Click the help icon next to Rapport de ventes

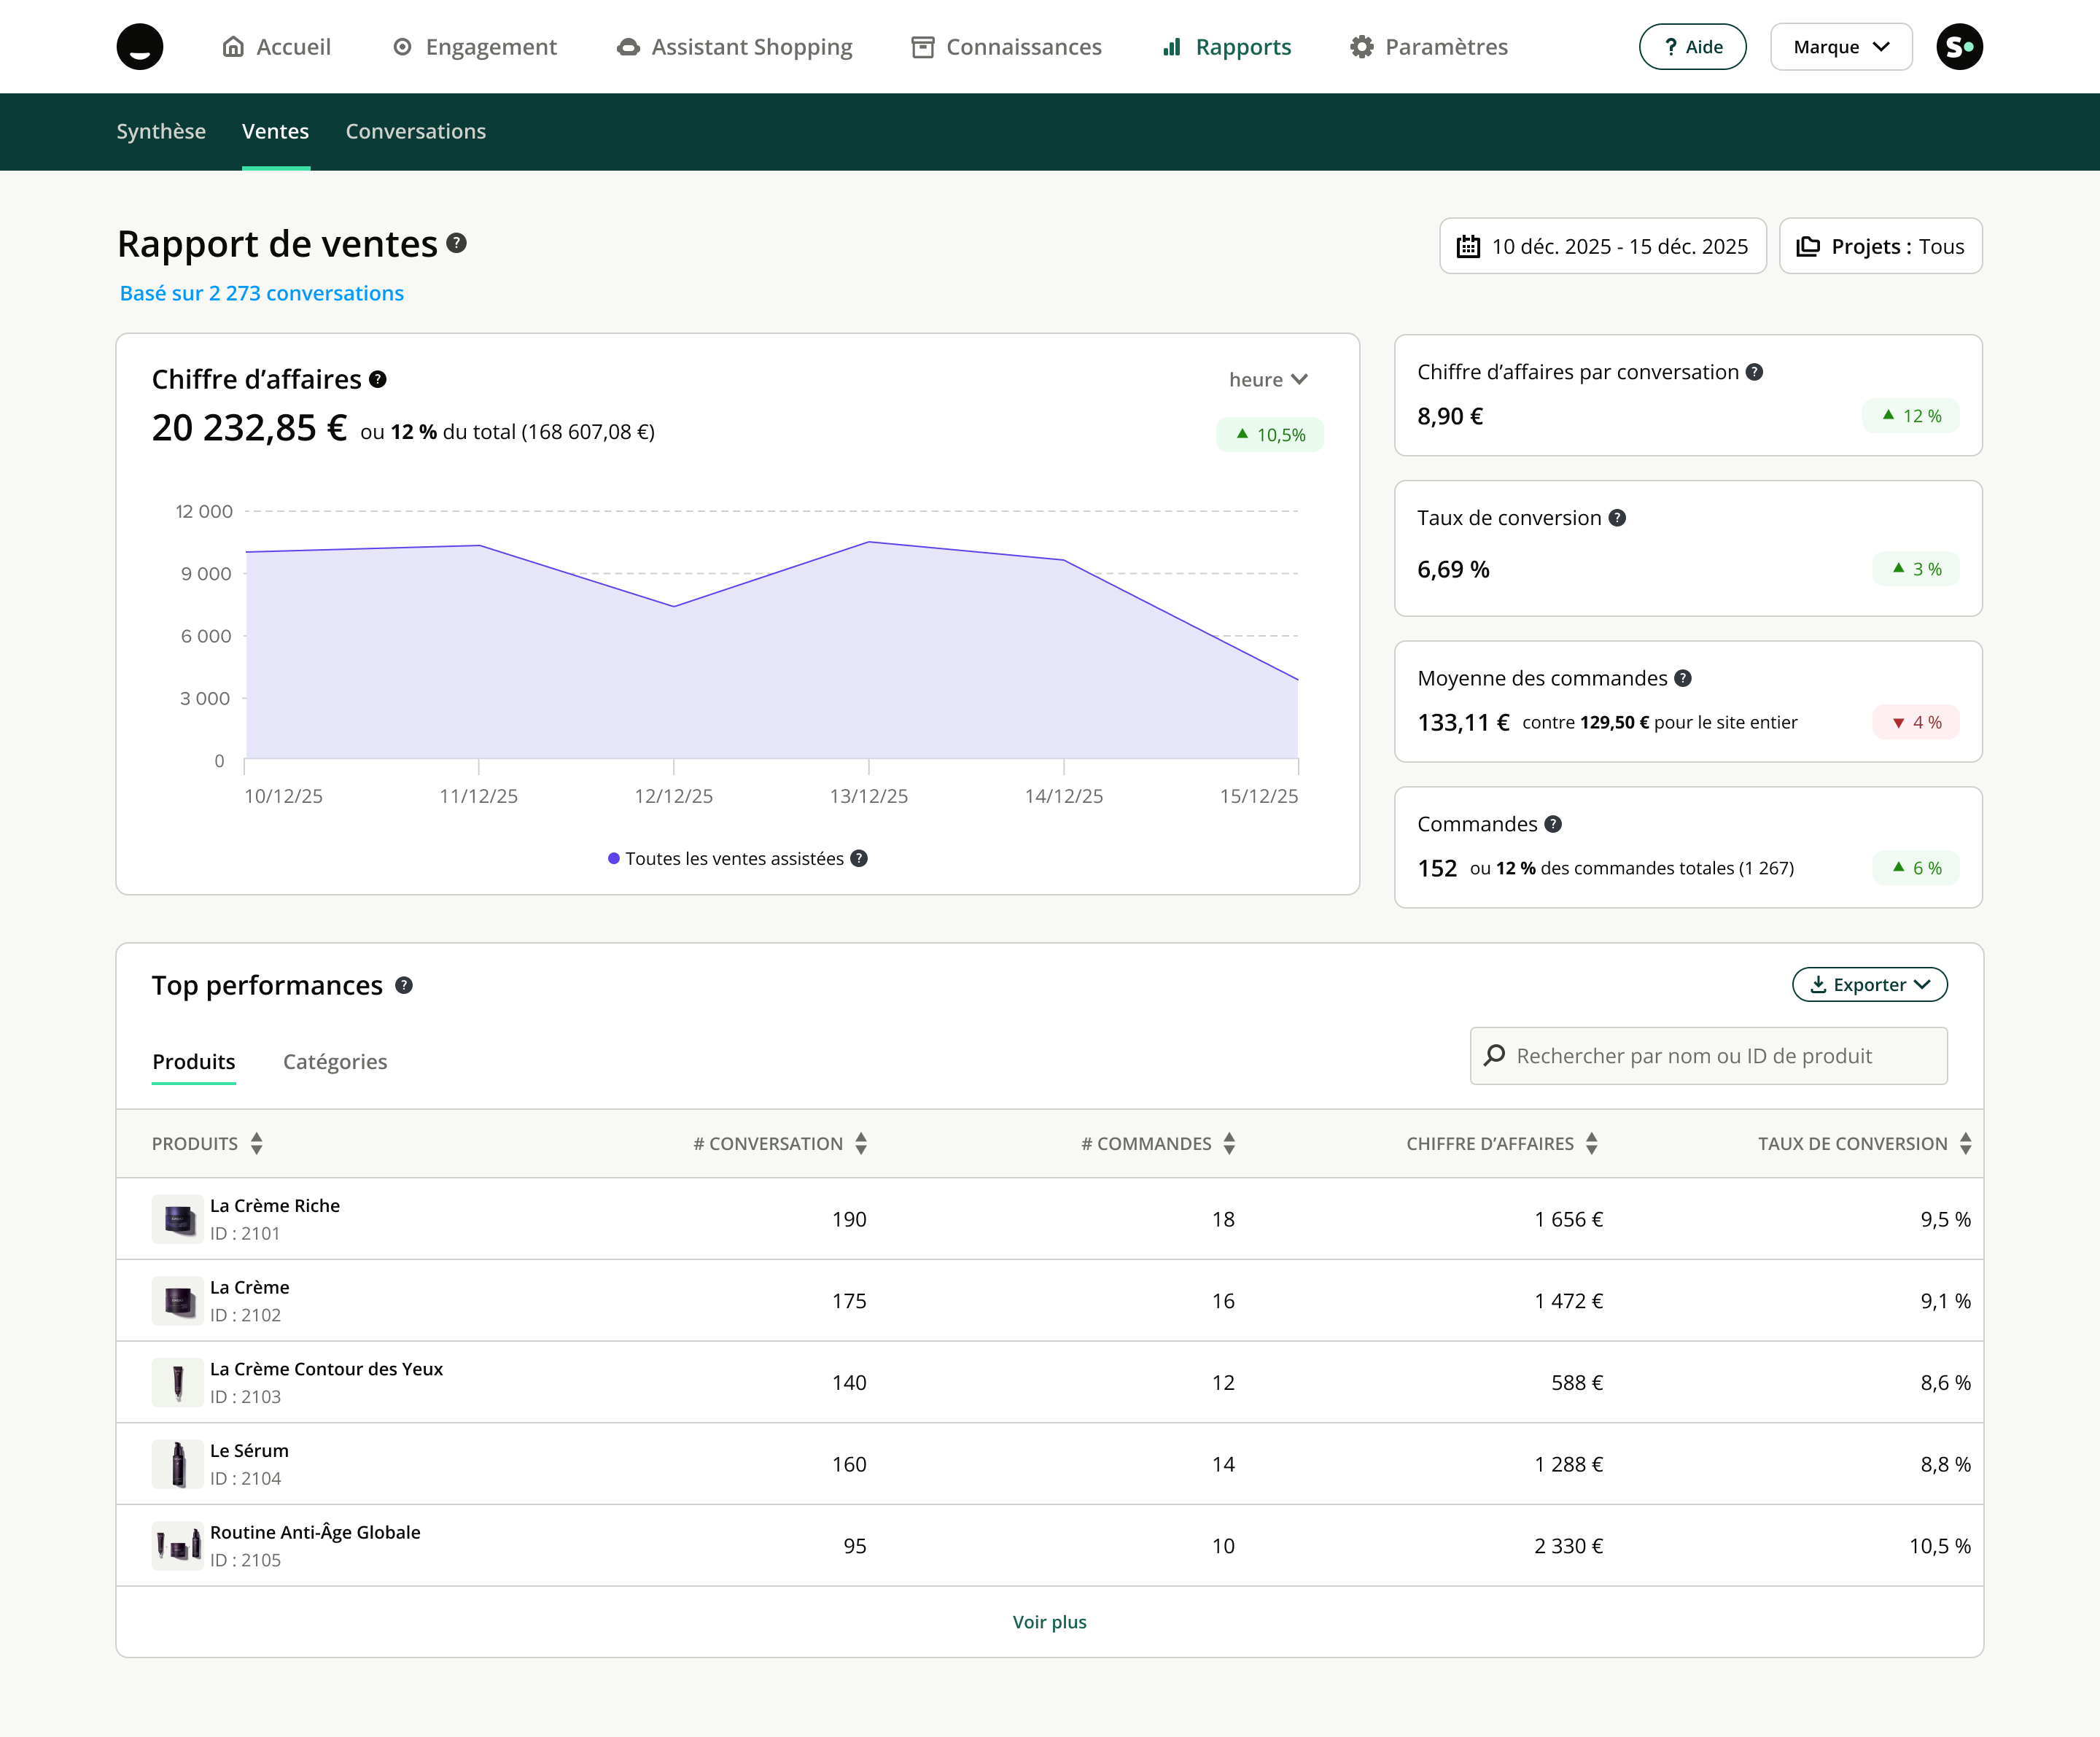tap(456, 243)
